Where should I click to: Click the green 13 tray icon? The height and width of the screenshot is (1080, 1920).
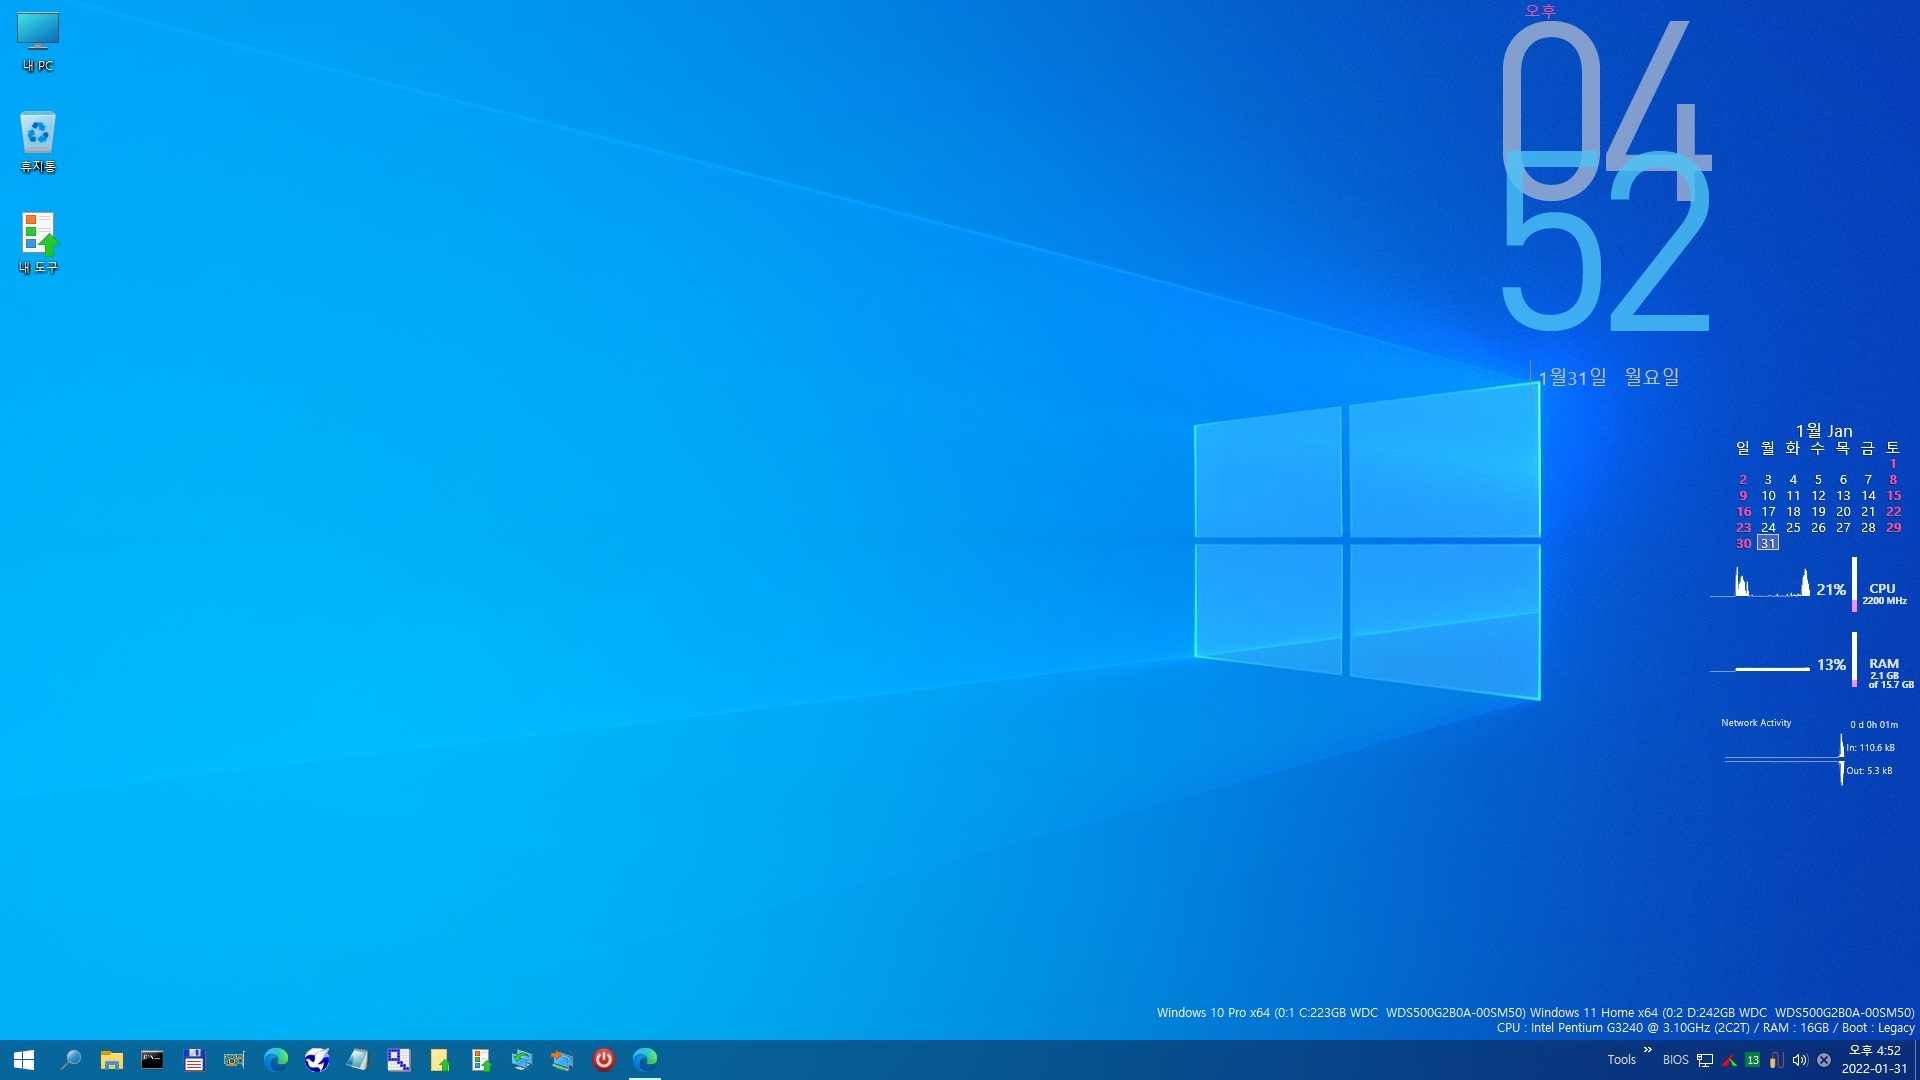pos(1752,1060)
